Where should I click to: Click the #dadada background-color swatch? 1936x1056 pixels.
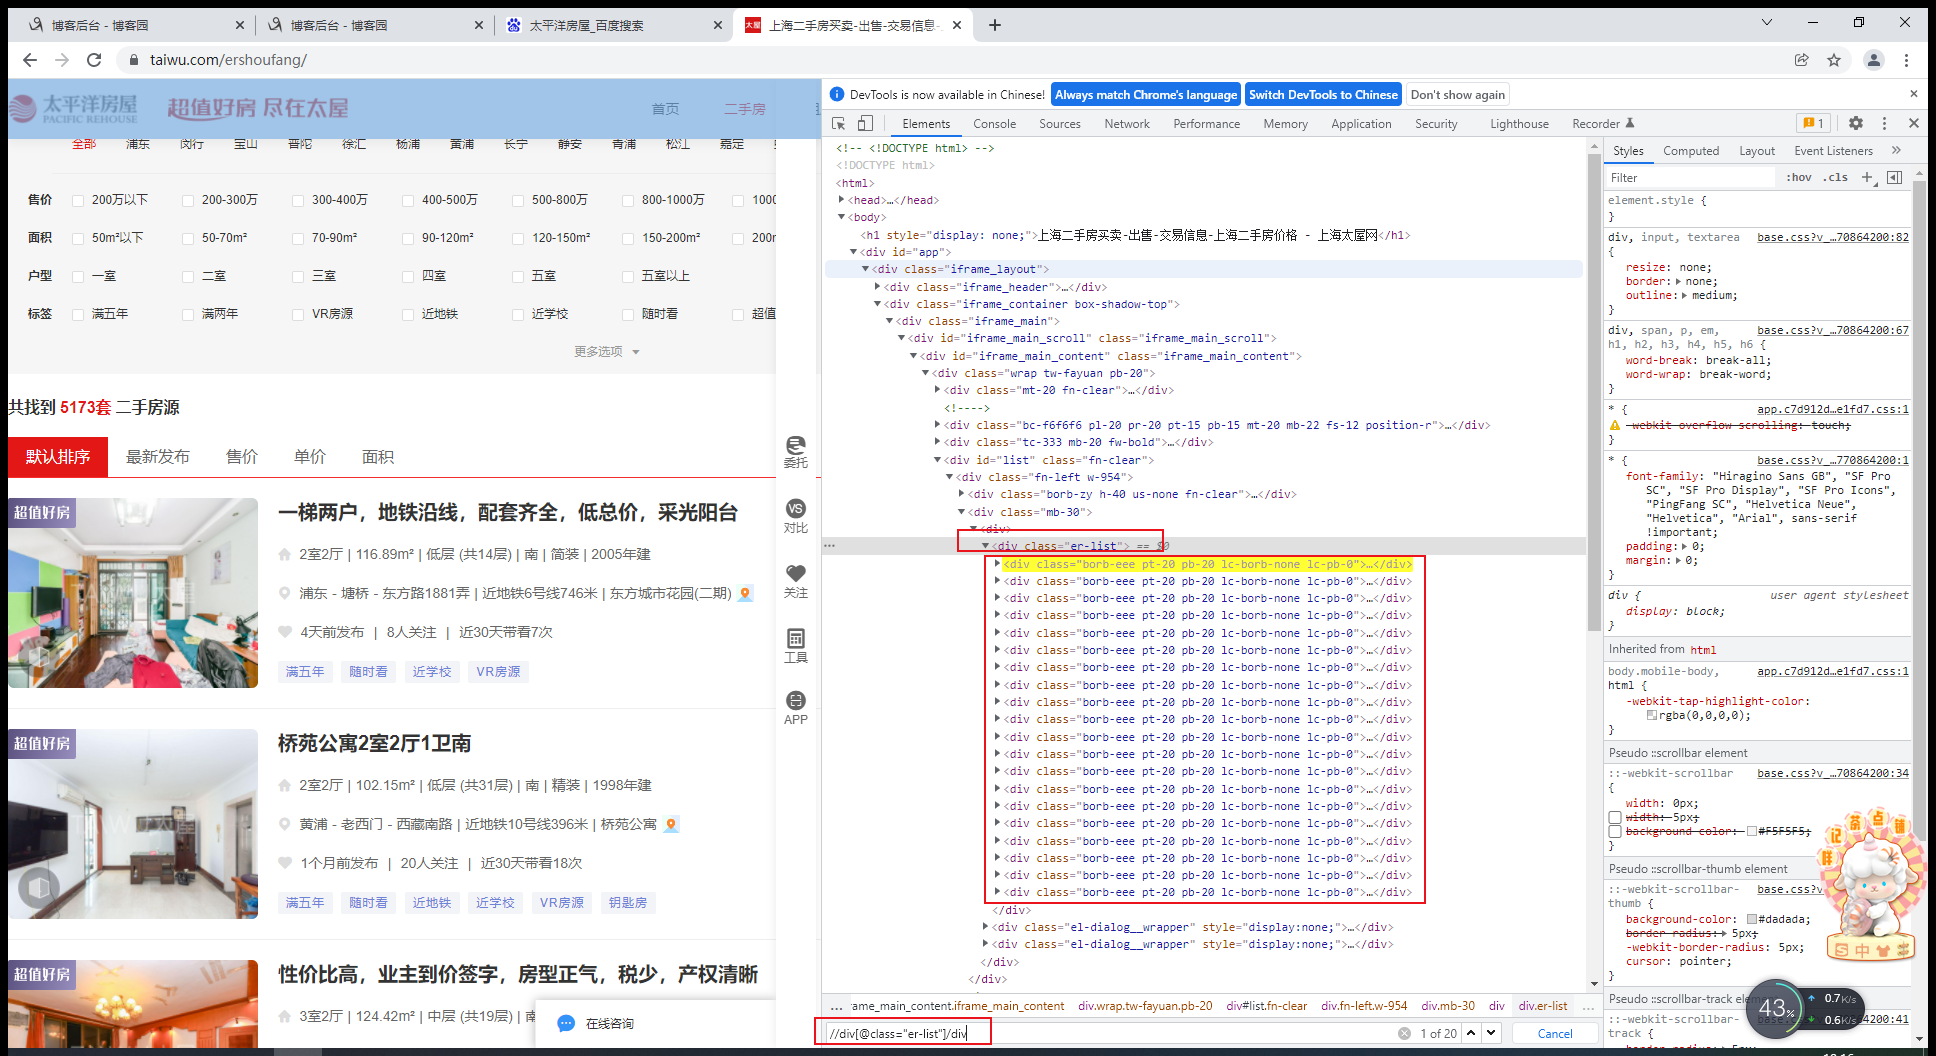tap(1752, 919)
